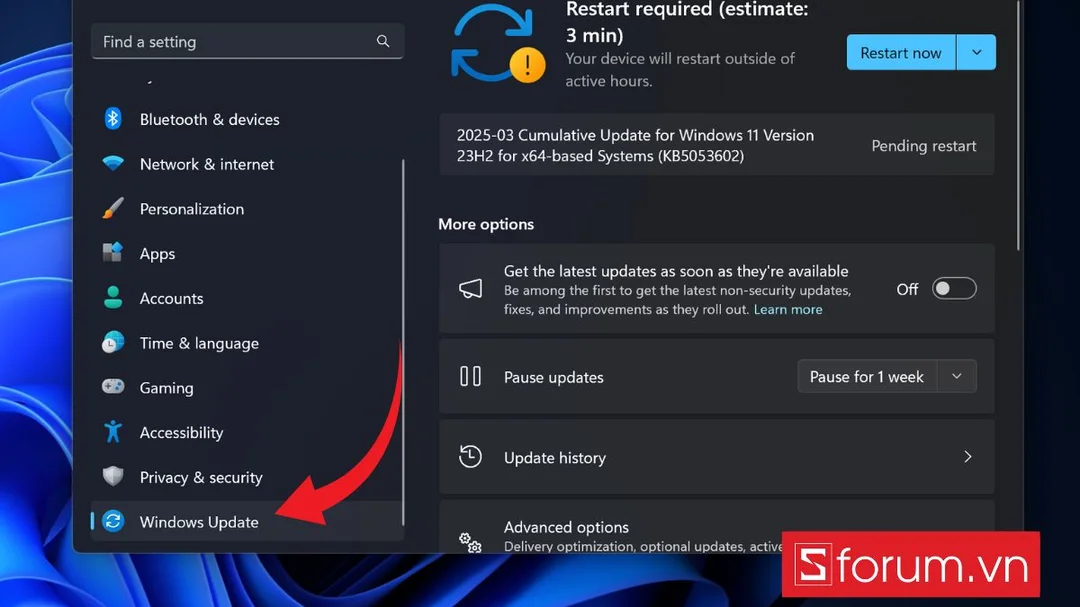Click the Network wifi icon
The image size is (1080, 607).
pos(113,163)
